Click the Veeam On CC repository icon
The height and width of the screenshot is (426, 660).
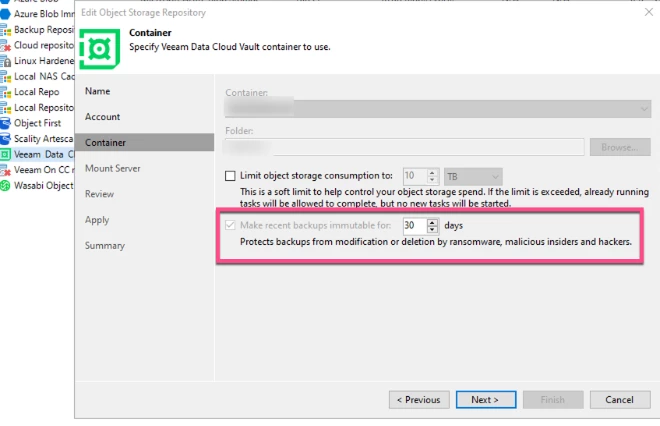[x=5, y=170]
